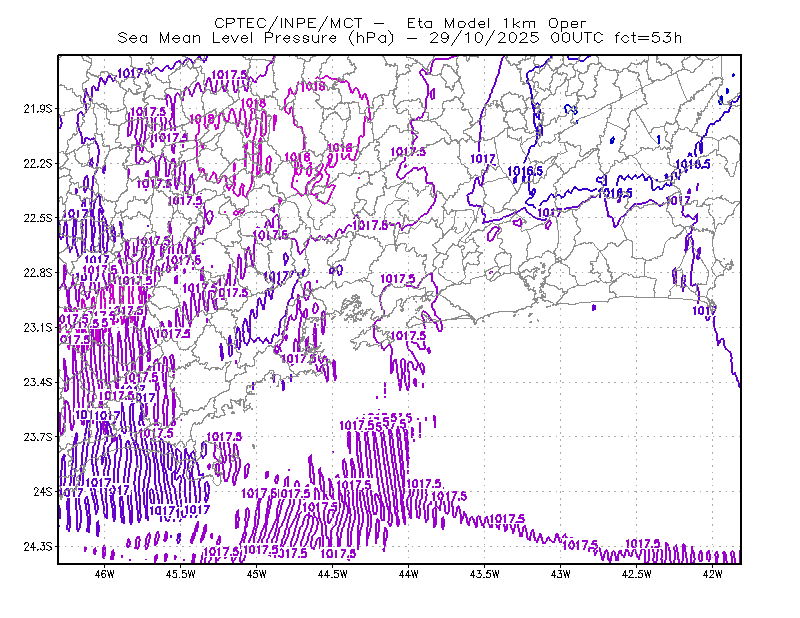Click the chart title 'Eta Model 1km Oper'

[x=496, y=23]
